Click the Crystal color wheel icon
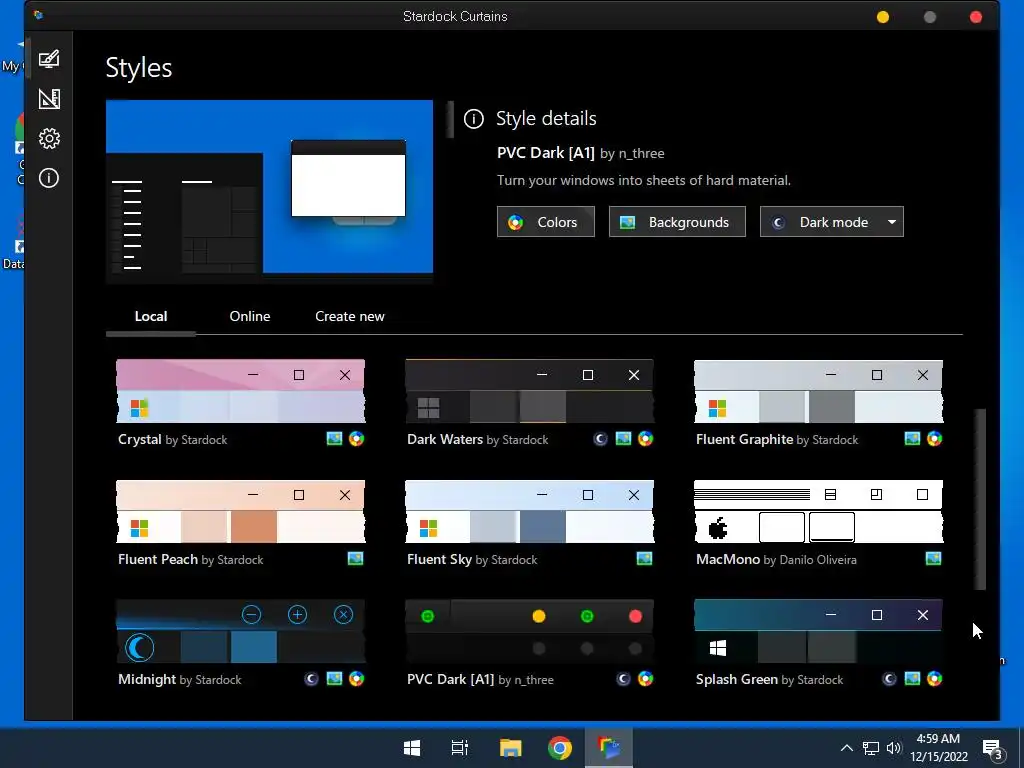The image size is (1024, 768). tap(357, 438)
